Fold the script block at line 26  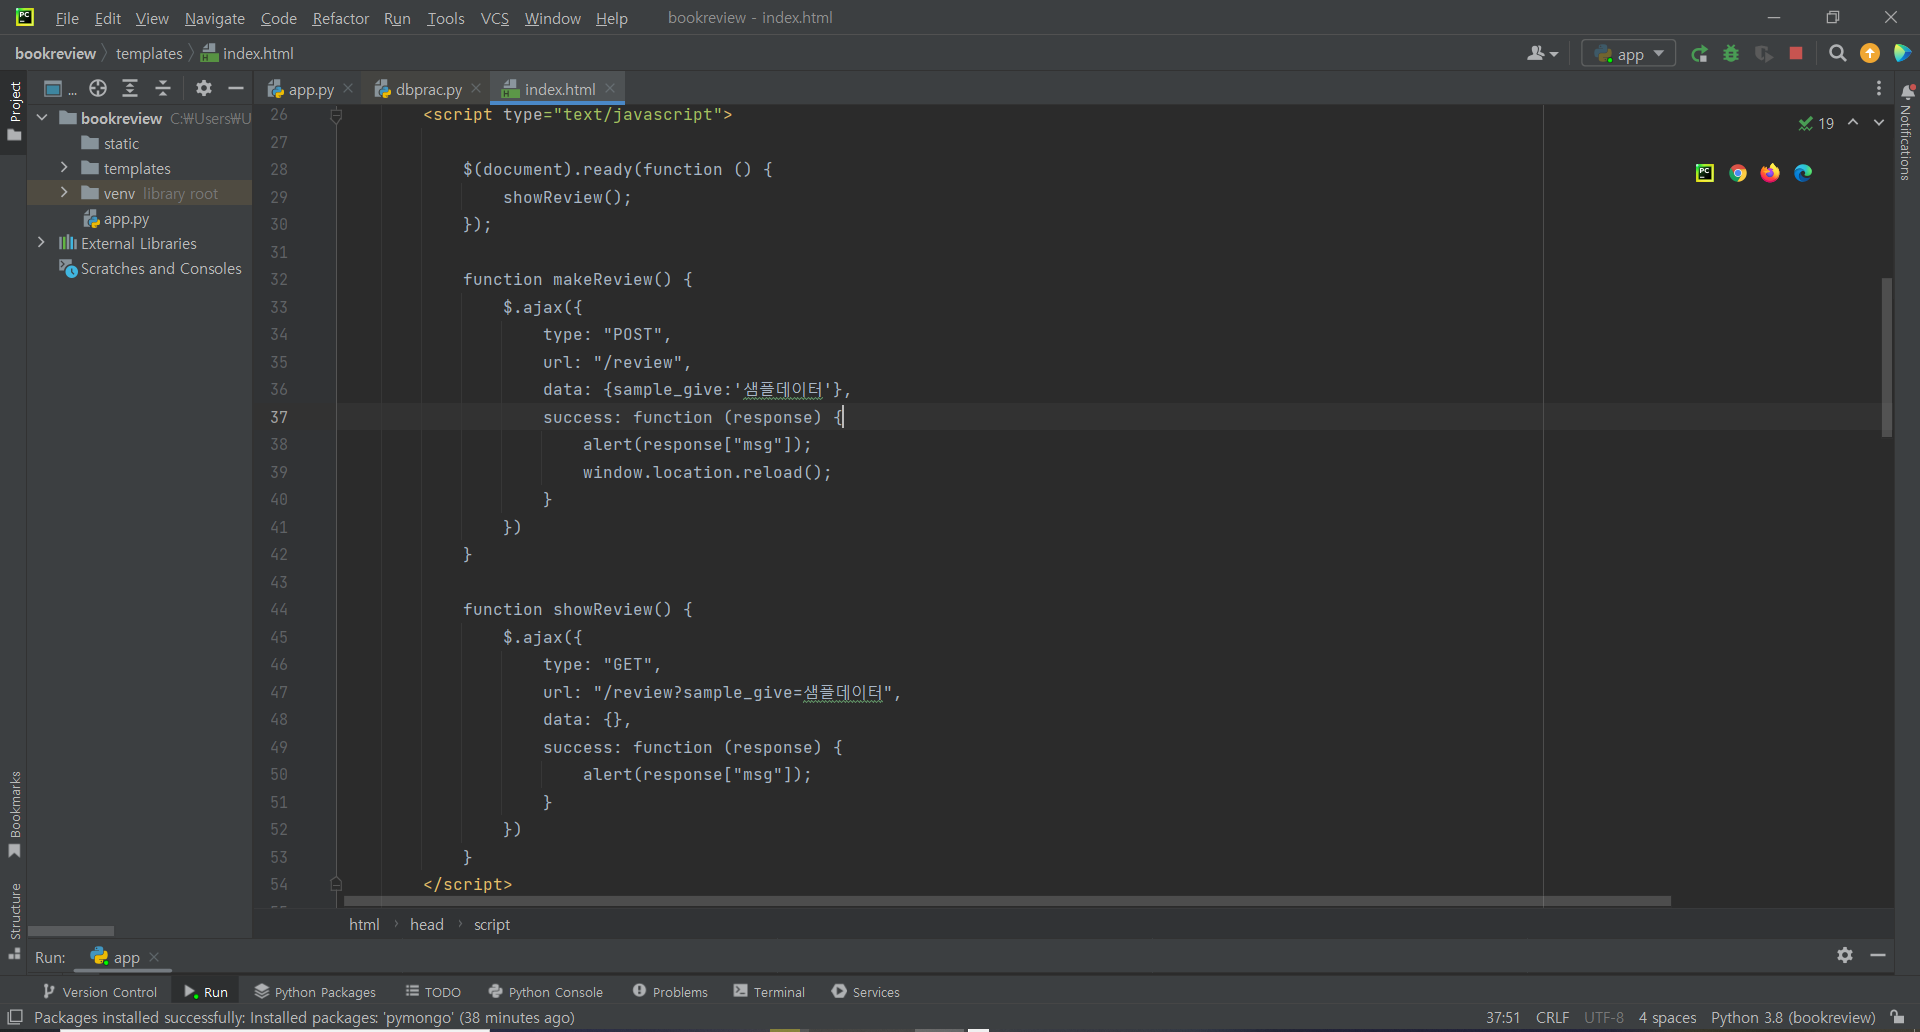(336, 116)
